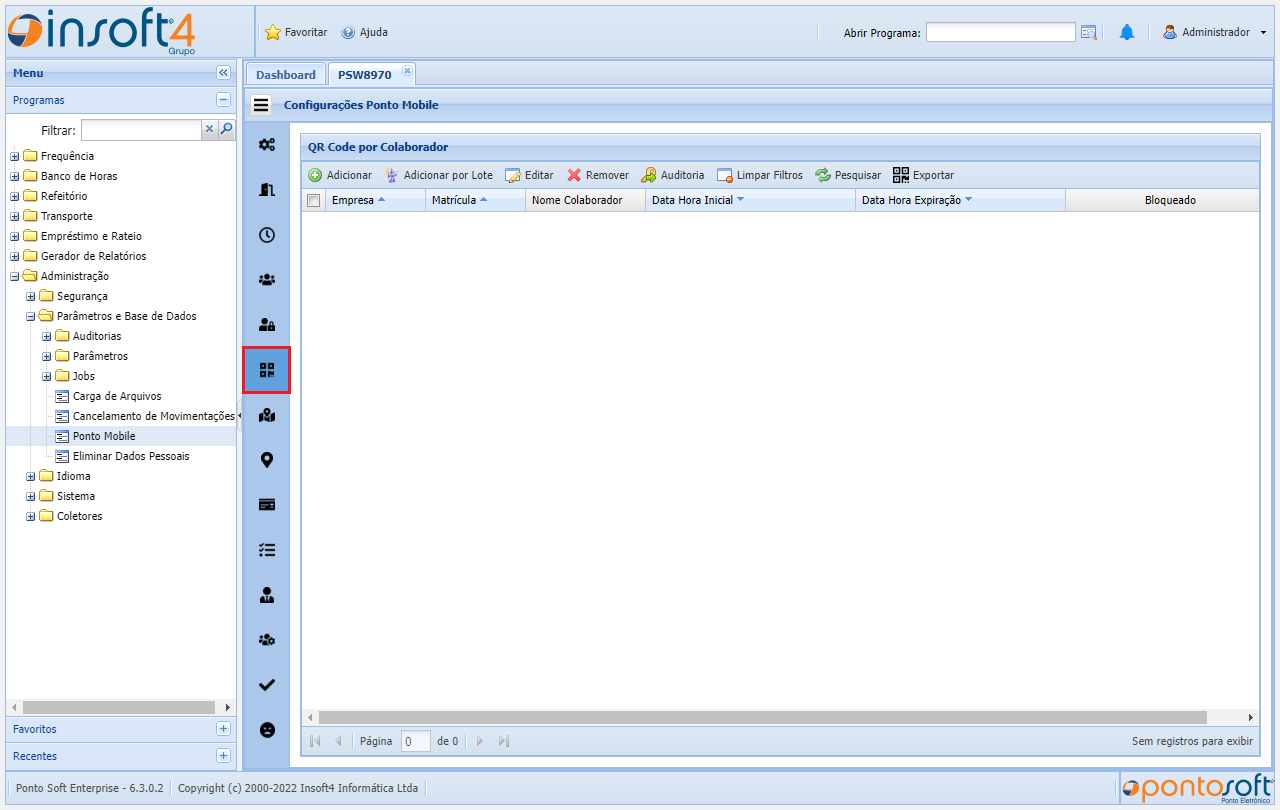The width and height of the screenshot is (1280, 810).
Task: Expand the Frequência folder
Action: [15, 156]
